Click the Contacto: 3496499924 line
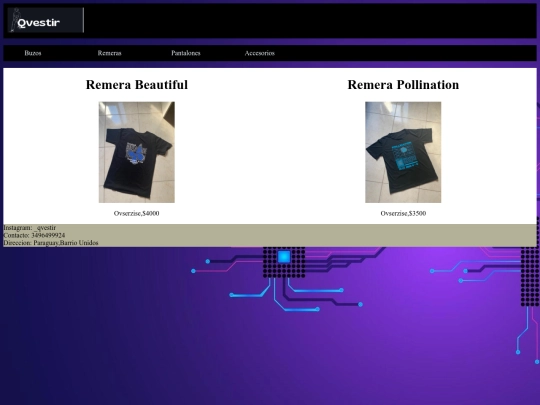This screenshot has width=540, height=405. coord(34,235)
